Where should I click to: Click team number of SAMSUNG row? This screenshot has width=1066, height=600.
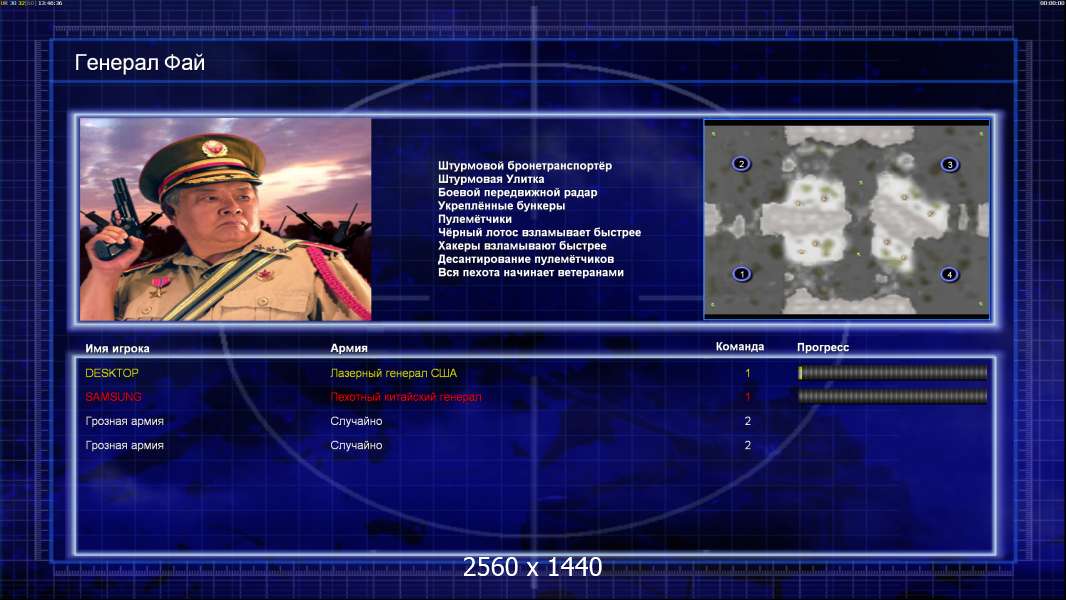[748, 397]
